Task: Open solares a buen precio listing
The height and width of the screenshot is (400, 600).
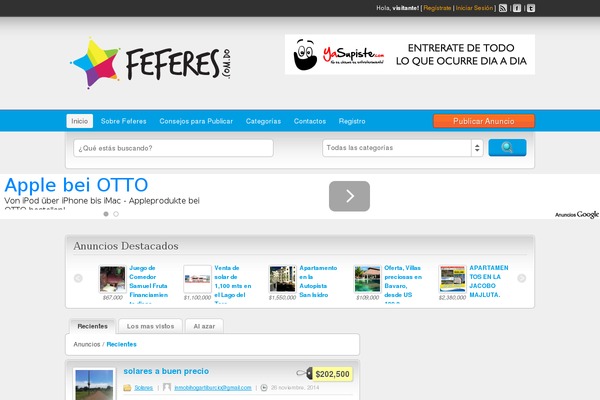Action: pos(166,371)
